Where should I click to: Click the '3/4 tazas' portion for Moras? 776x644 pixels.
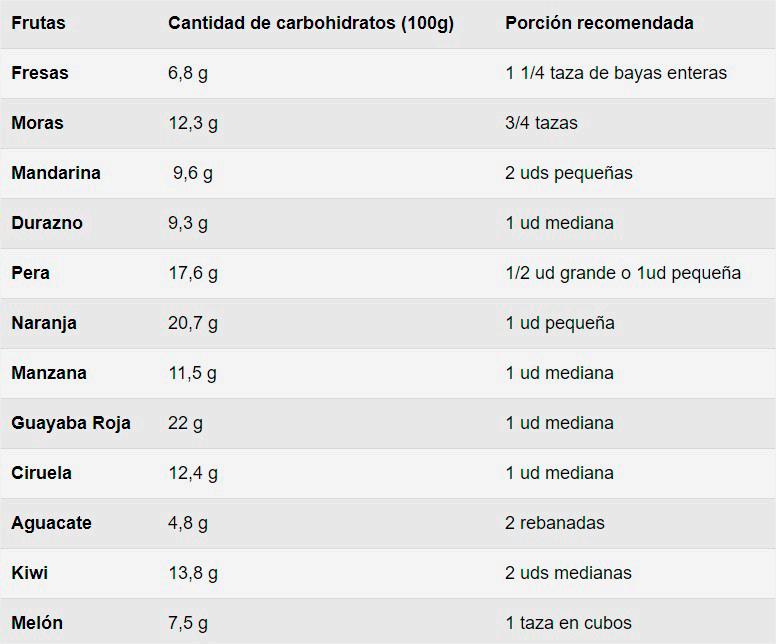tap(541, 123)
